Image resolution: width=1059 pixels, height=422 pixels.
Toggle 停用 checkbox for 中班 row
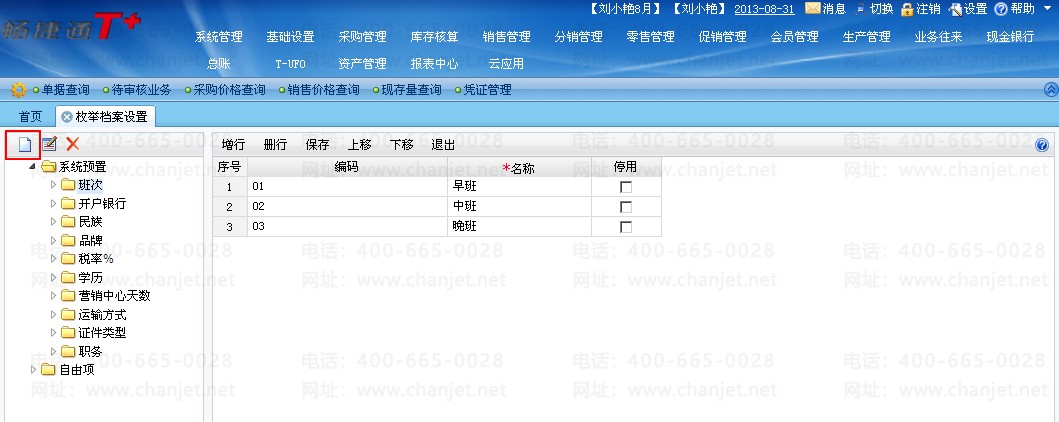pos(626,207)
